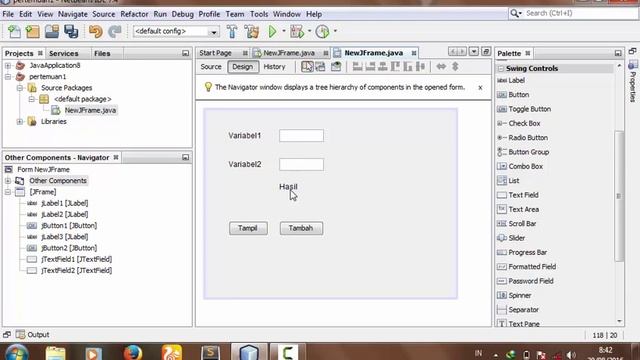Toggle Selection Mode in design toolbar
Screen dimensions: 640x360
click(307, 67)
